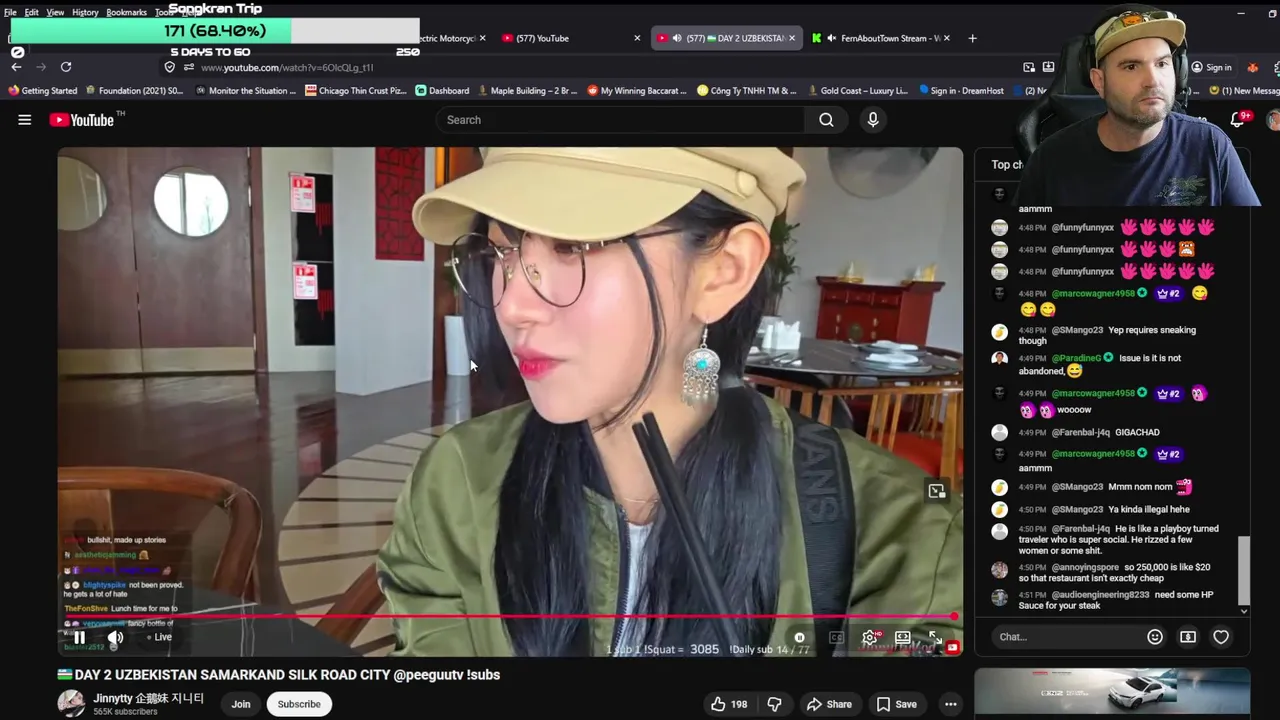Toggle the autoplay switch in player

tap(800, 637)
